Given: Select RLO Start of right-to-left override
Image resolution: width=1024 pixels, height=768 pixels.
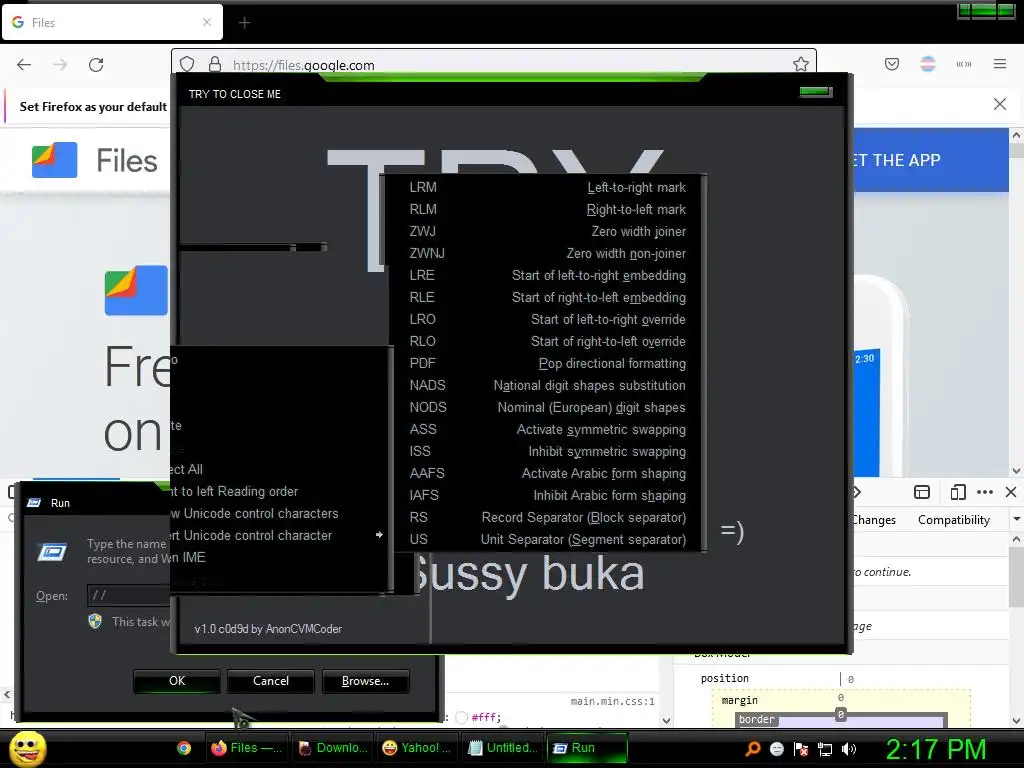Looking at the screenshot, I should click(x=547, y=342).
